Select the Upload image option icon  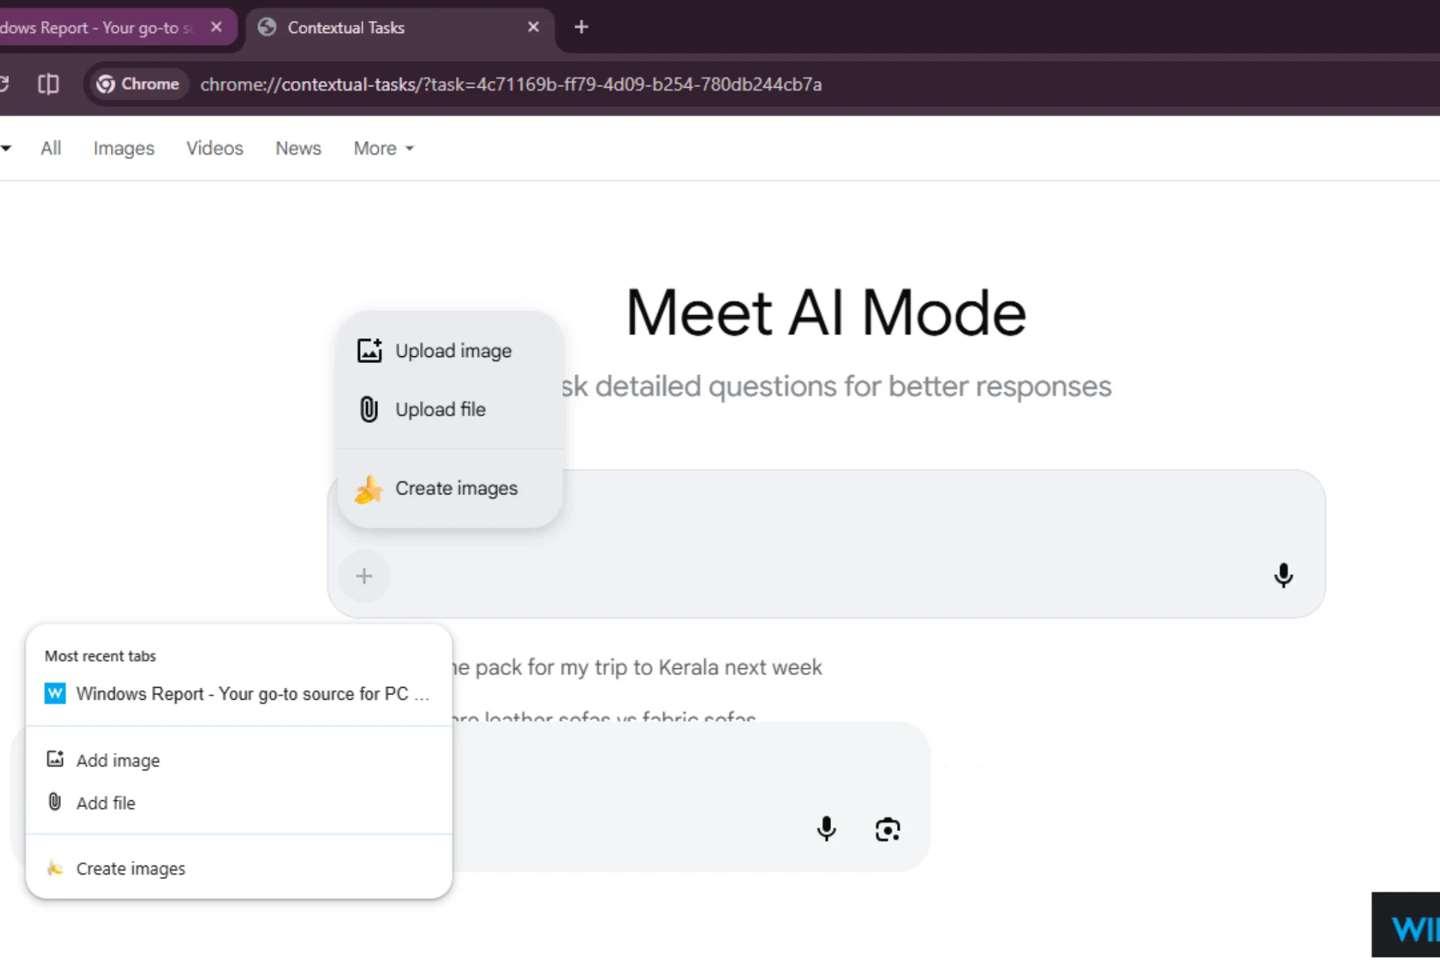pos(369,350)
